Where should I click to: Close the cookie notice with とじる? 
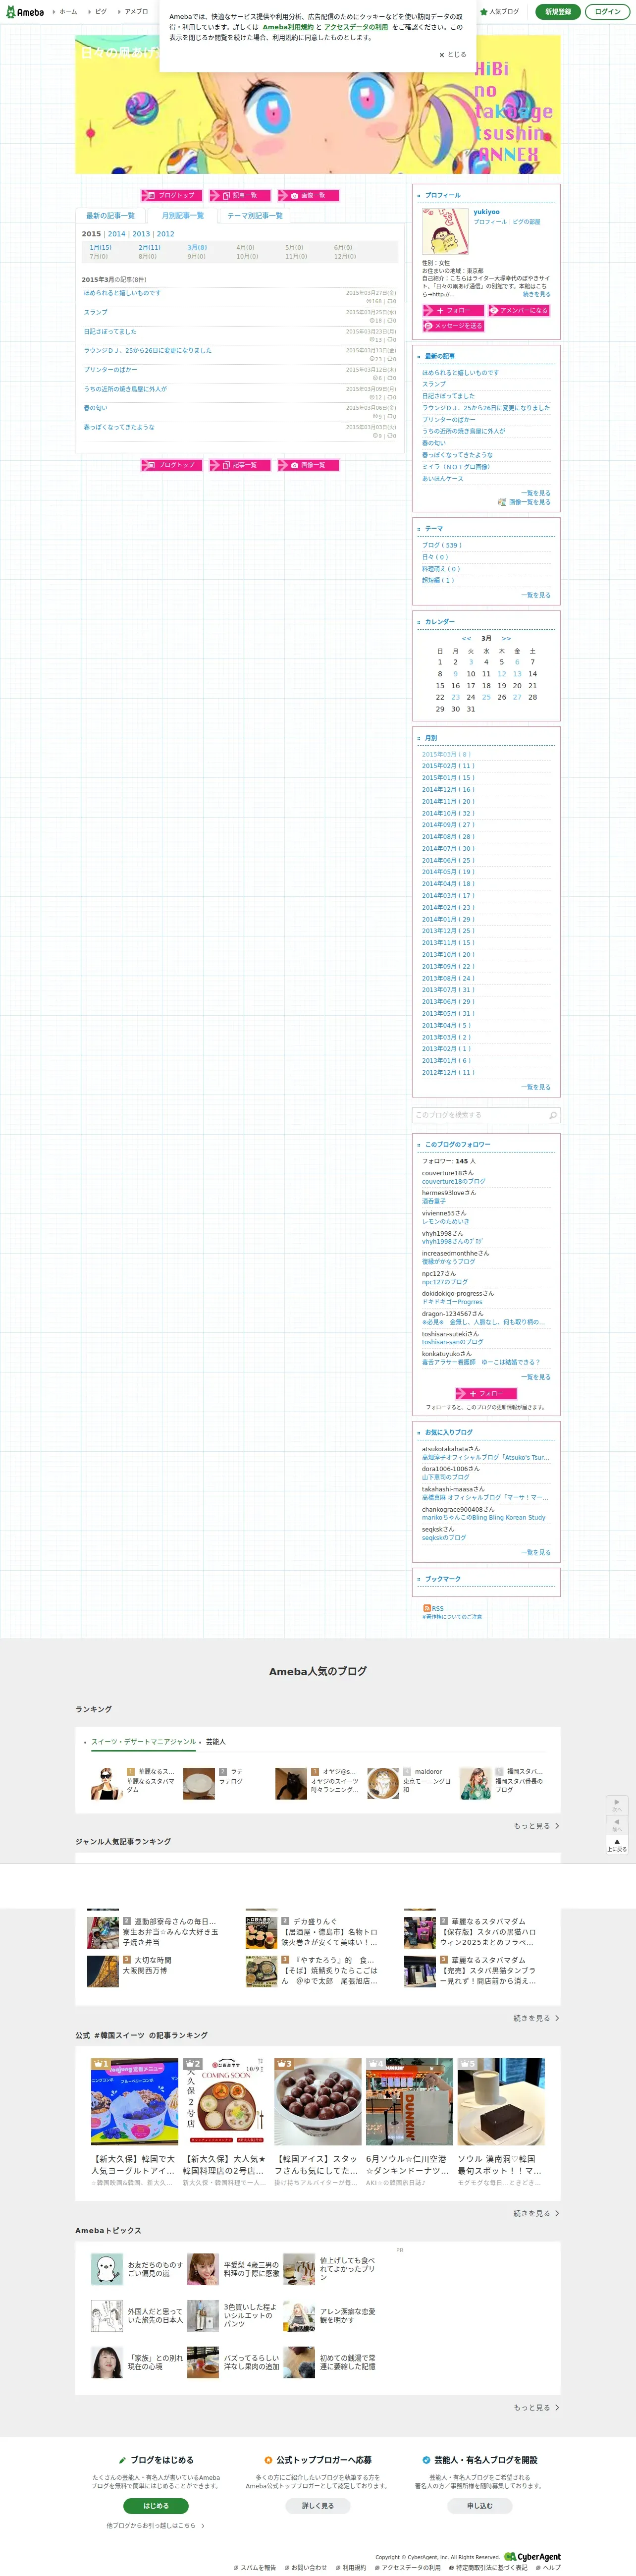452,55
